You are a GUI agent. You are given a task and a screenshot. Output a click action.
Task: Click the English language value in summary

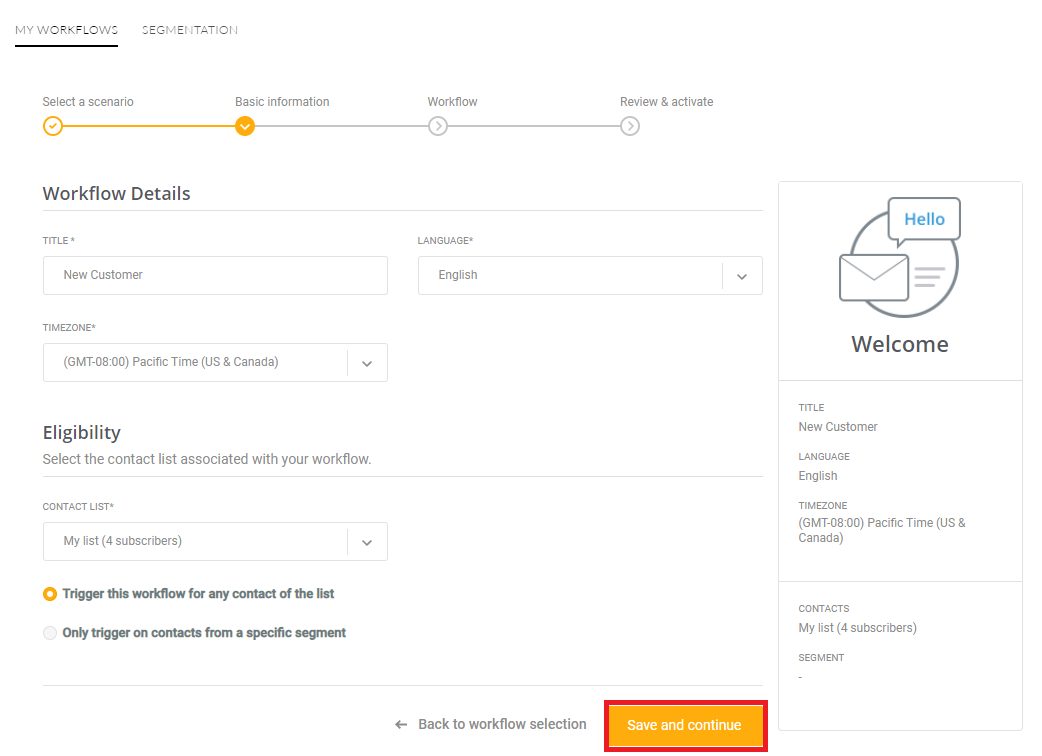(817, 476)
